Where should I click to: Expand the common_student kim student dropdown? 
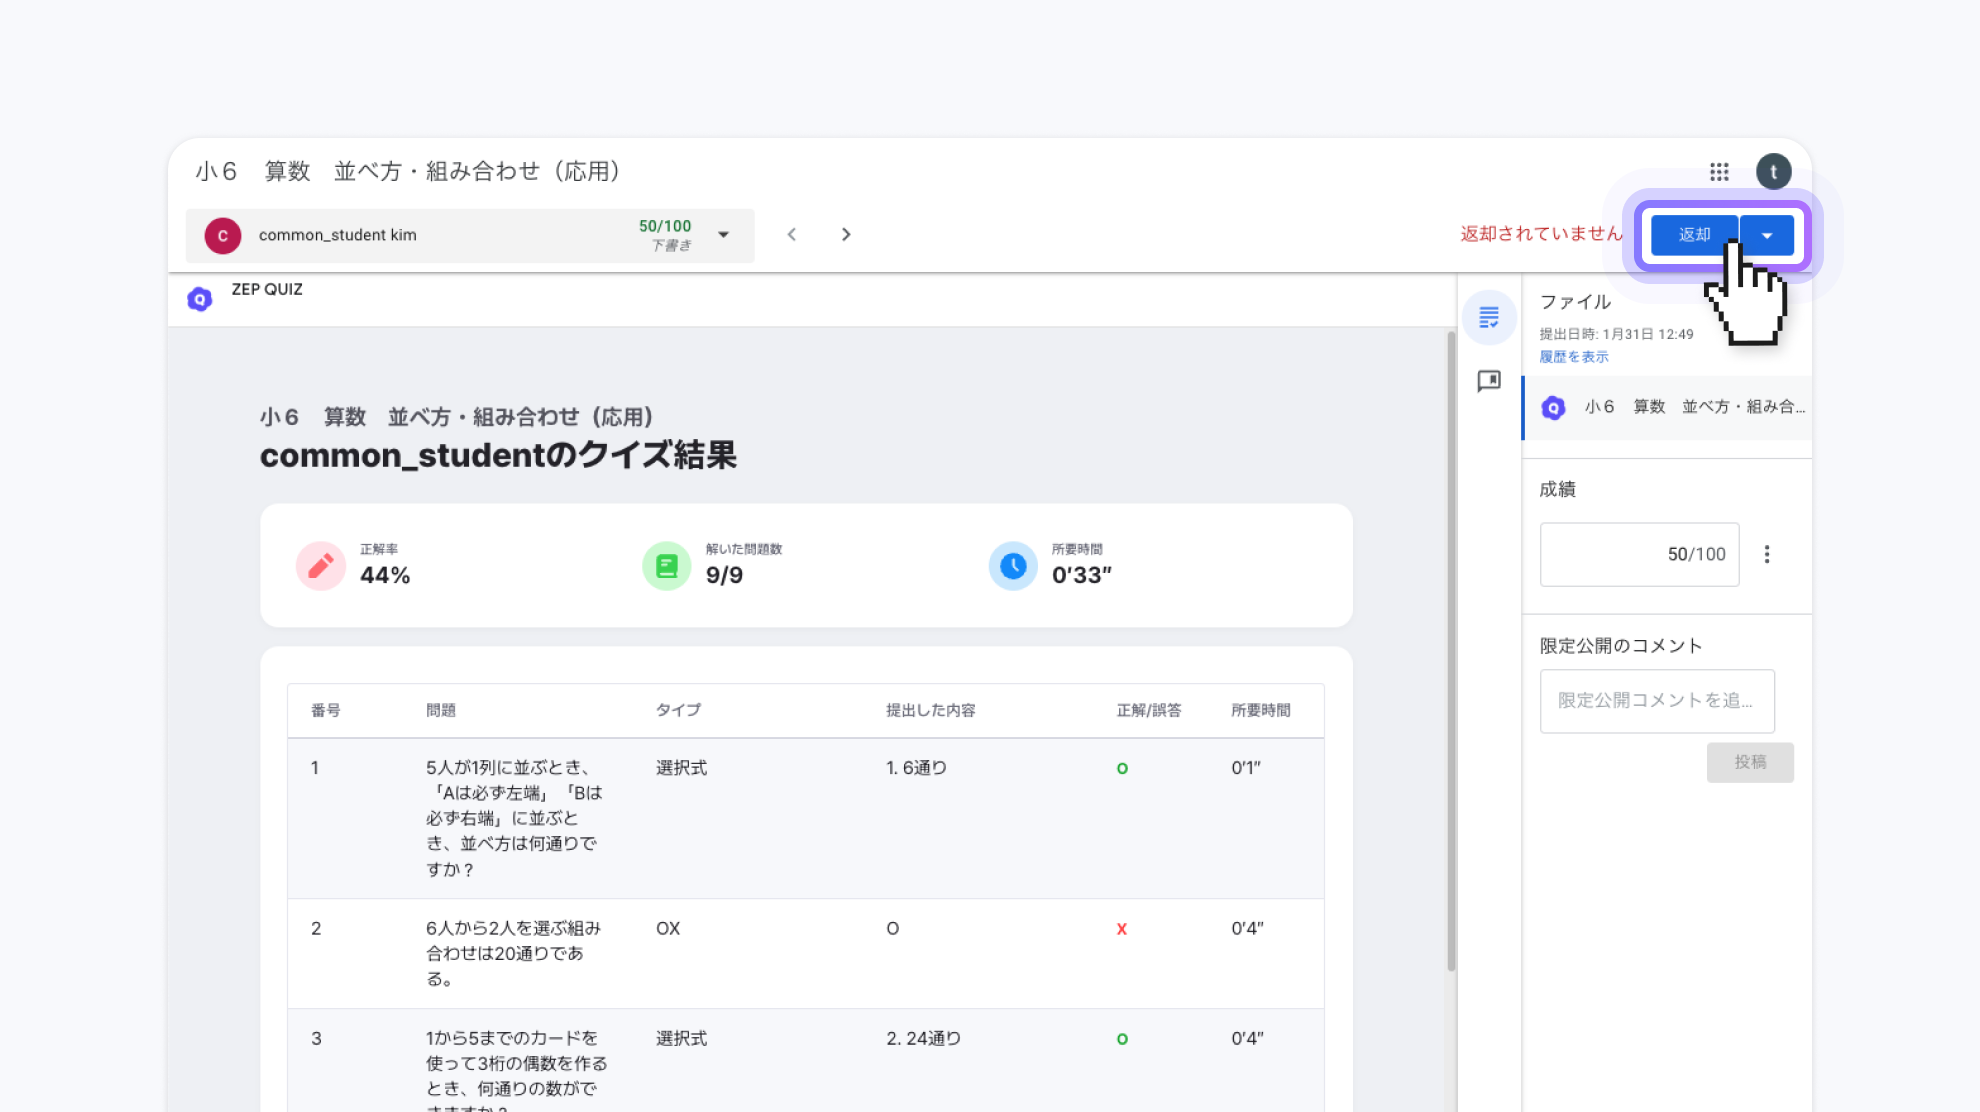tap(723, 235)
